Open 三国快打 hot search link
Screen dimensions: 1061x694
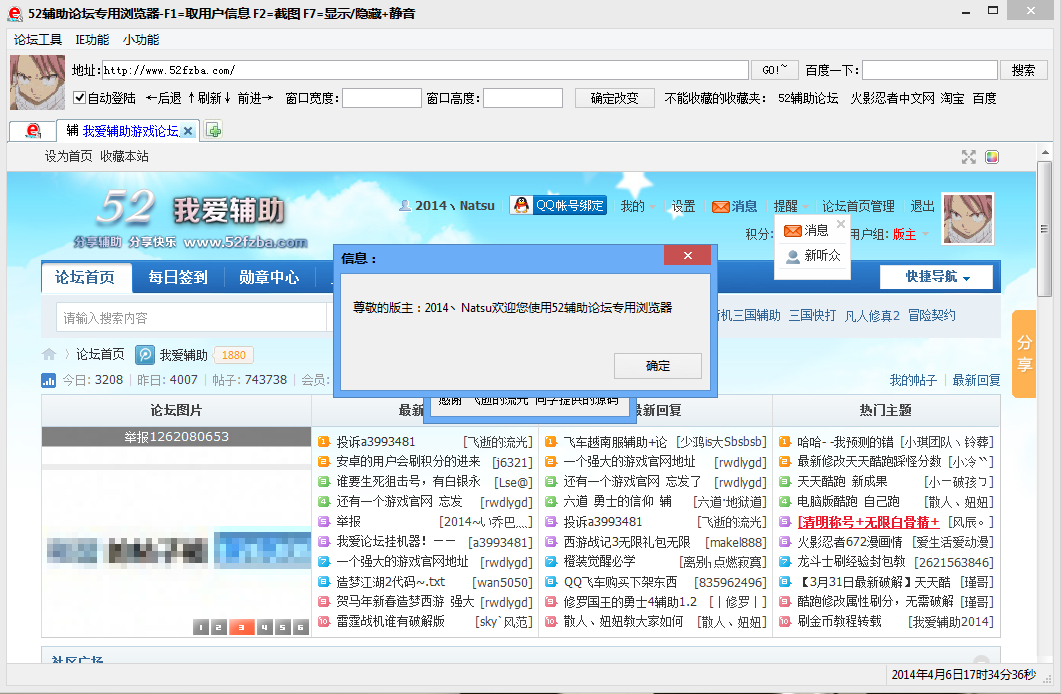pyautogui.click(x=812, y=316)
